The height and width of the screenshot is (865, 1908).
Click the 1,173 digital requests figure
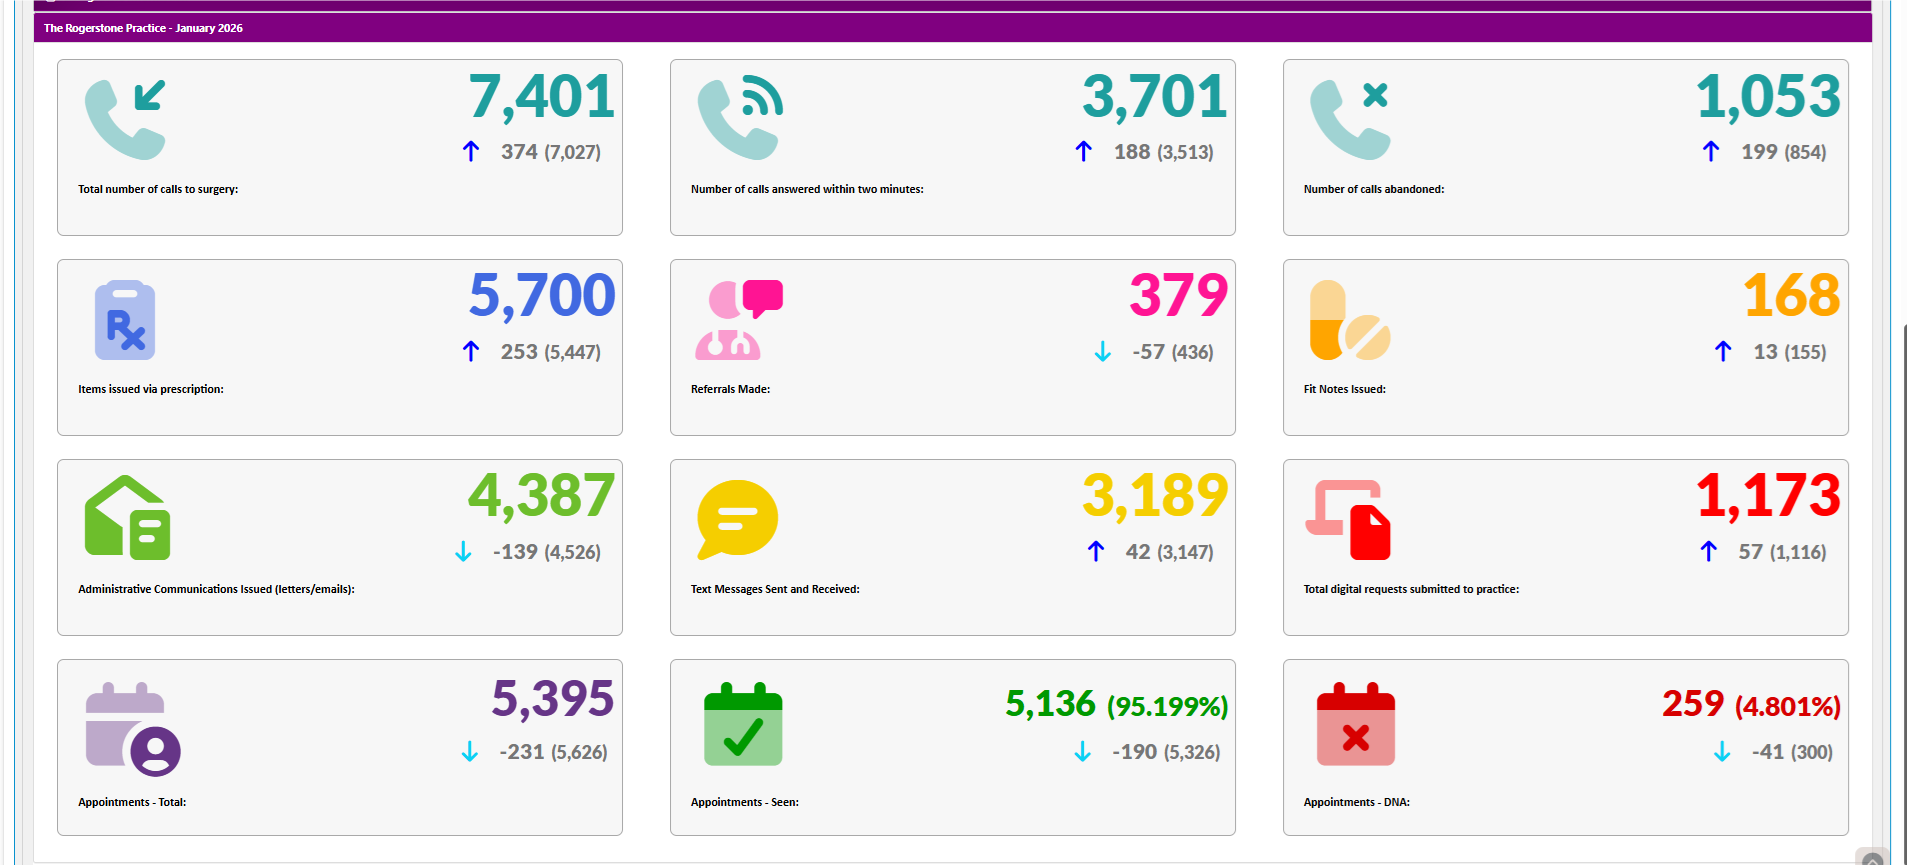1767,496
